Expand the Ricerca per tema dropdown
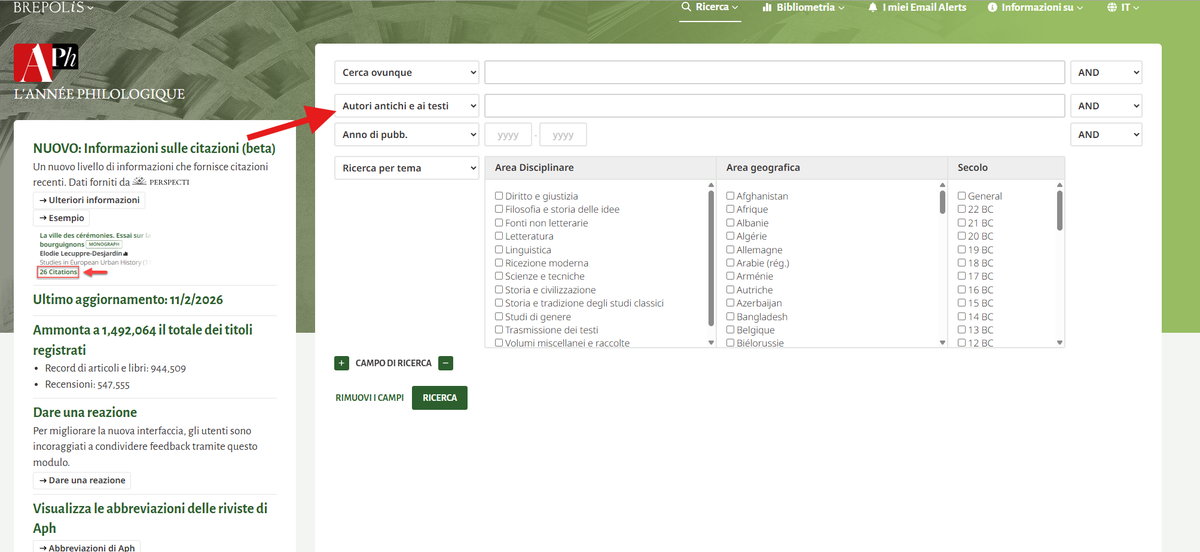Screen dimensions: 1200x552 (406, 168)
